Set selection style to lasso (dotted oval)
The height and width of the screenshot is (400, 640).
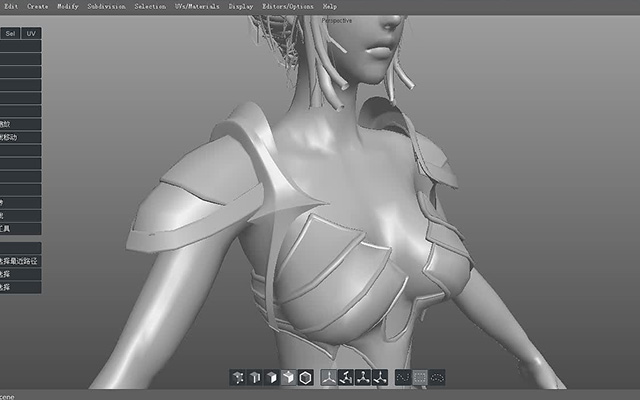[437, 378]
